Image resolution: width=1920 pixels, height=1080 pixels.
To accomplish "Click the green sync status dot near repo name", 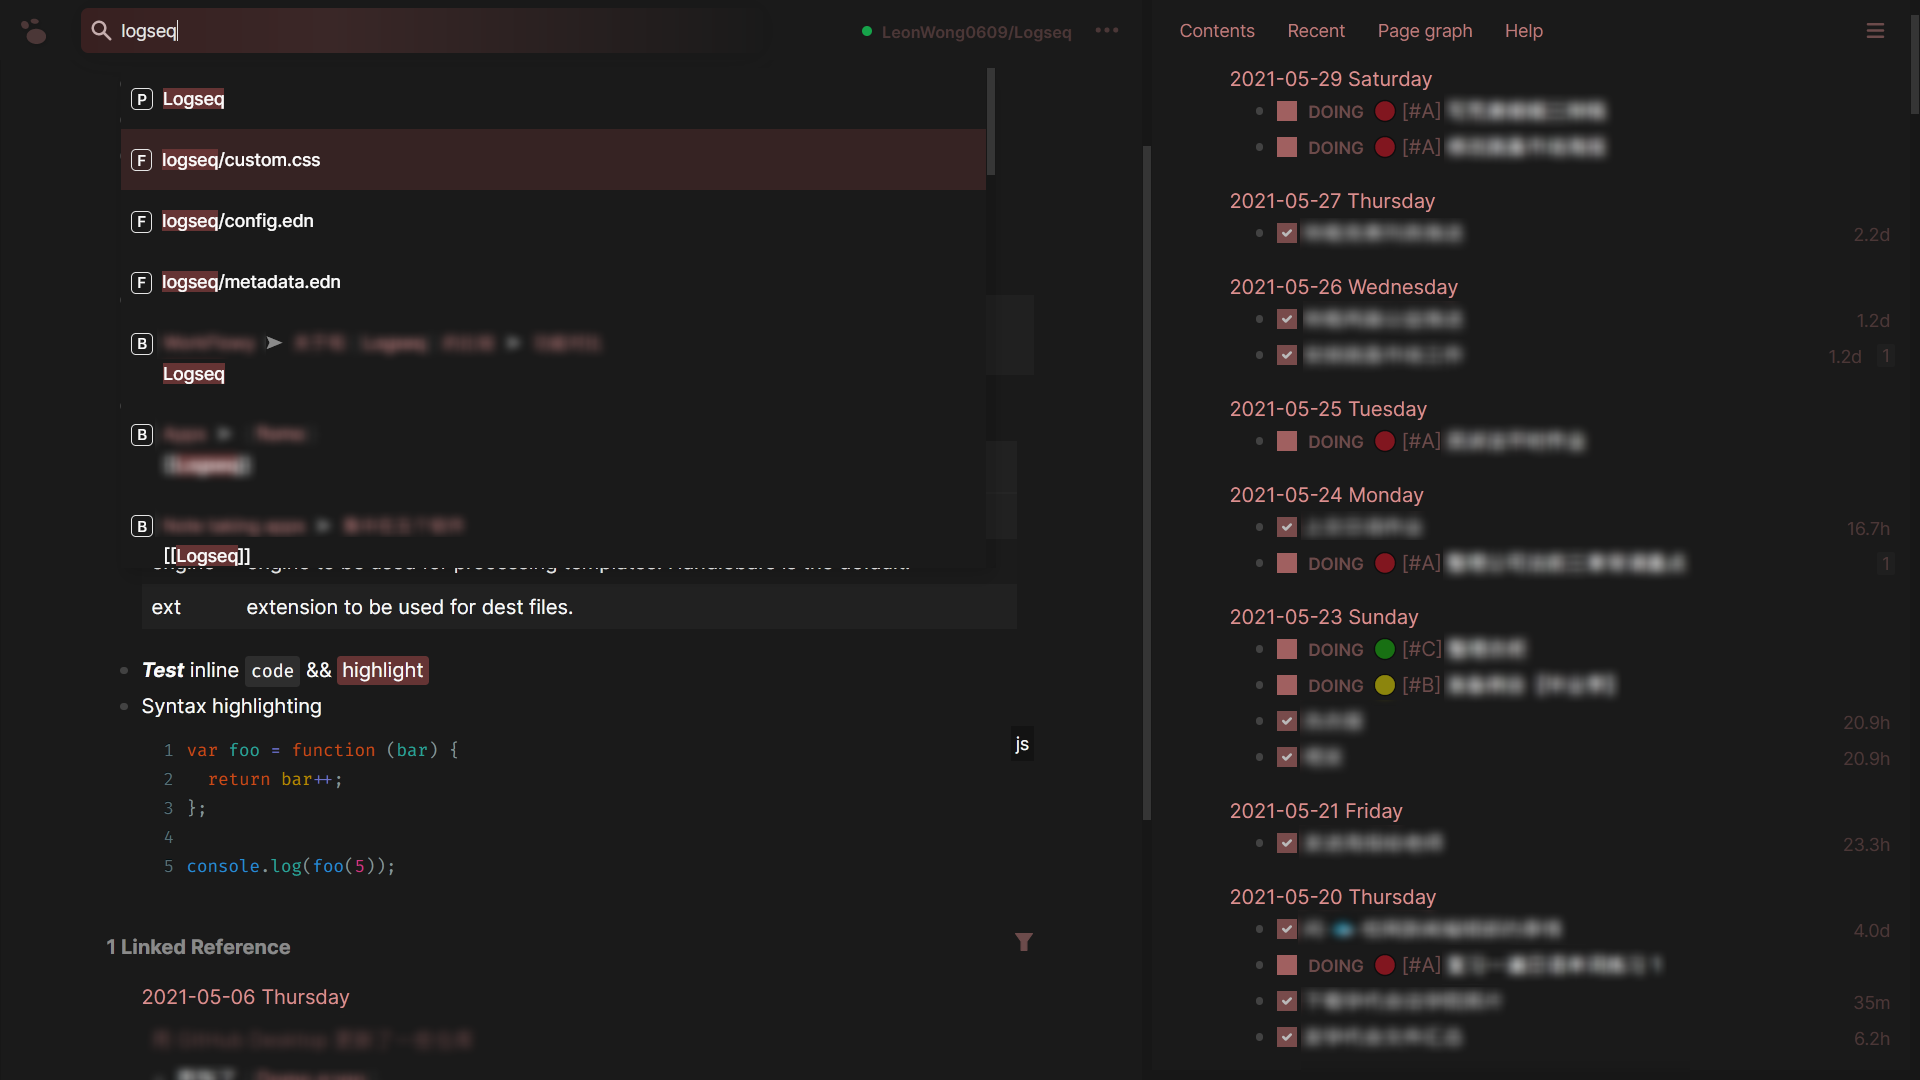I will point(866,31).
